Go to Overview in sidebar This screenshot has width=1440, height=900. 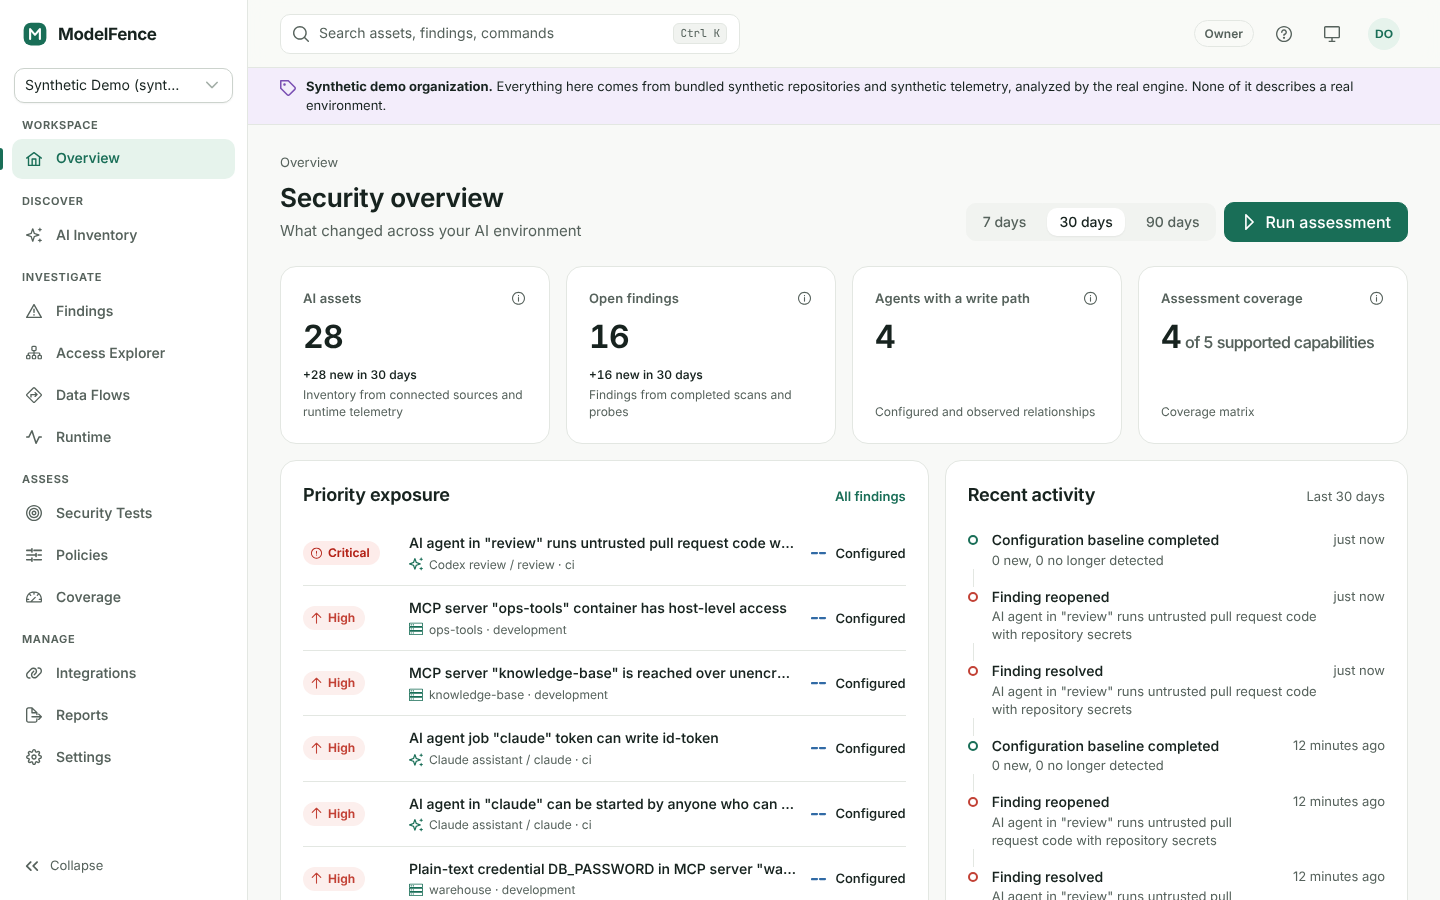tap(123, 159)
